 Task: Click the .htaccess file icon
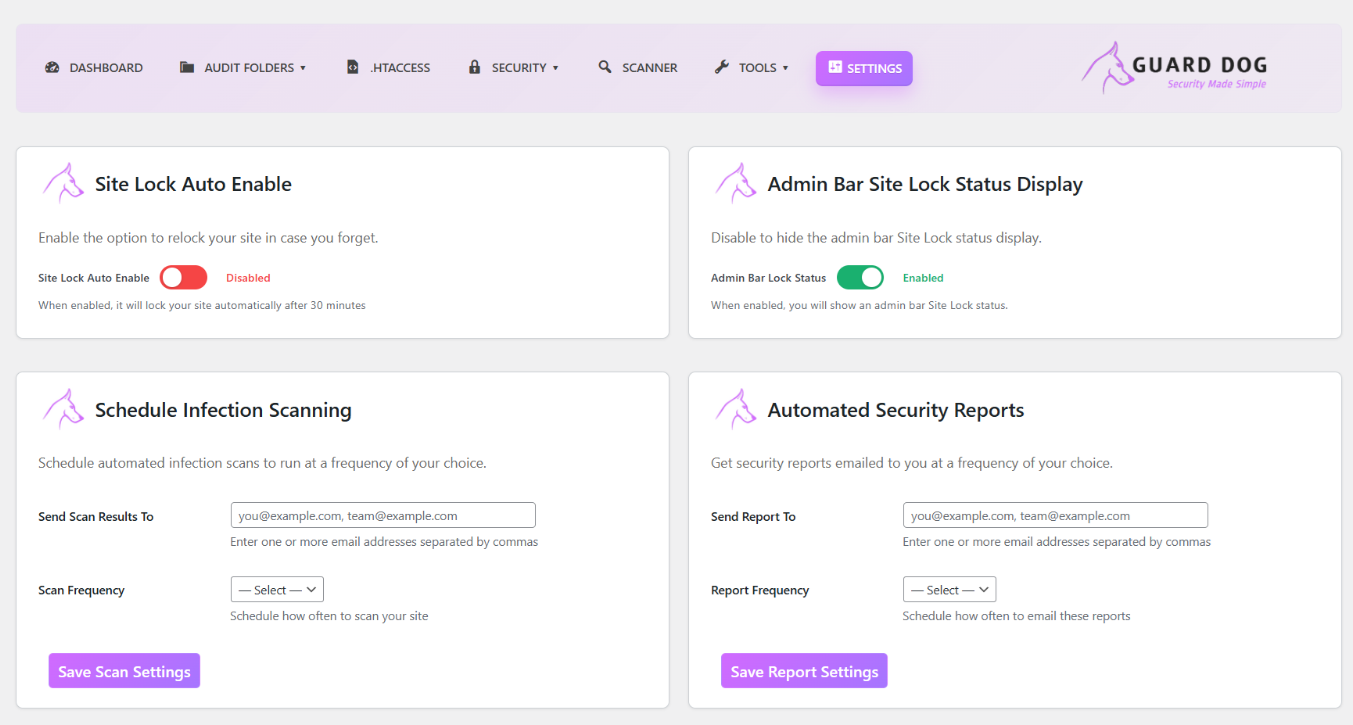352,68
